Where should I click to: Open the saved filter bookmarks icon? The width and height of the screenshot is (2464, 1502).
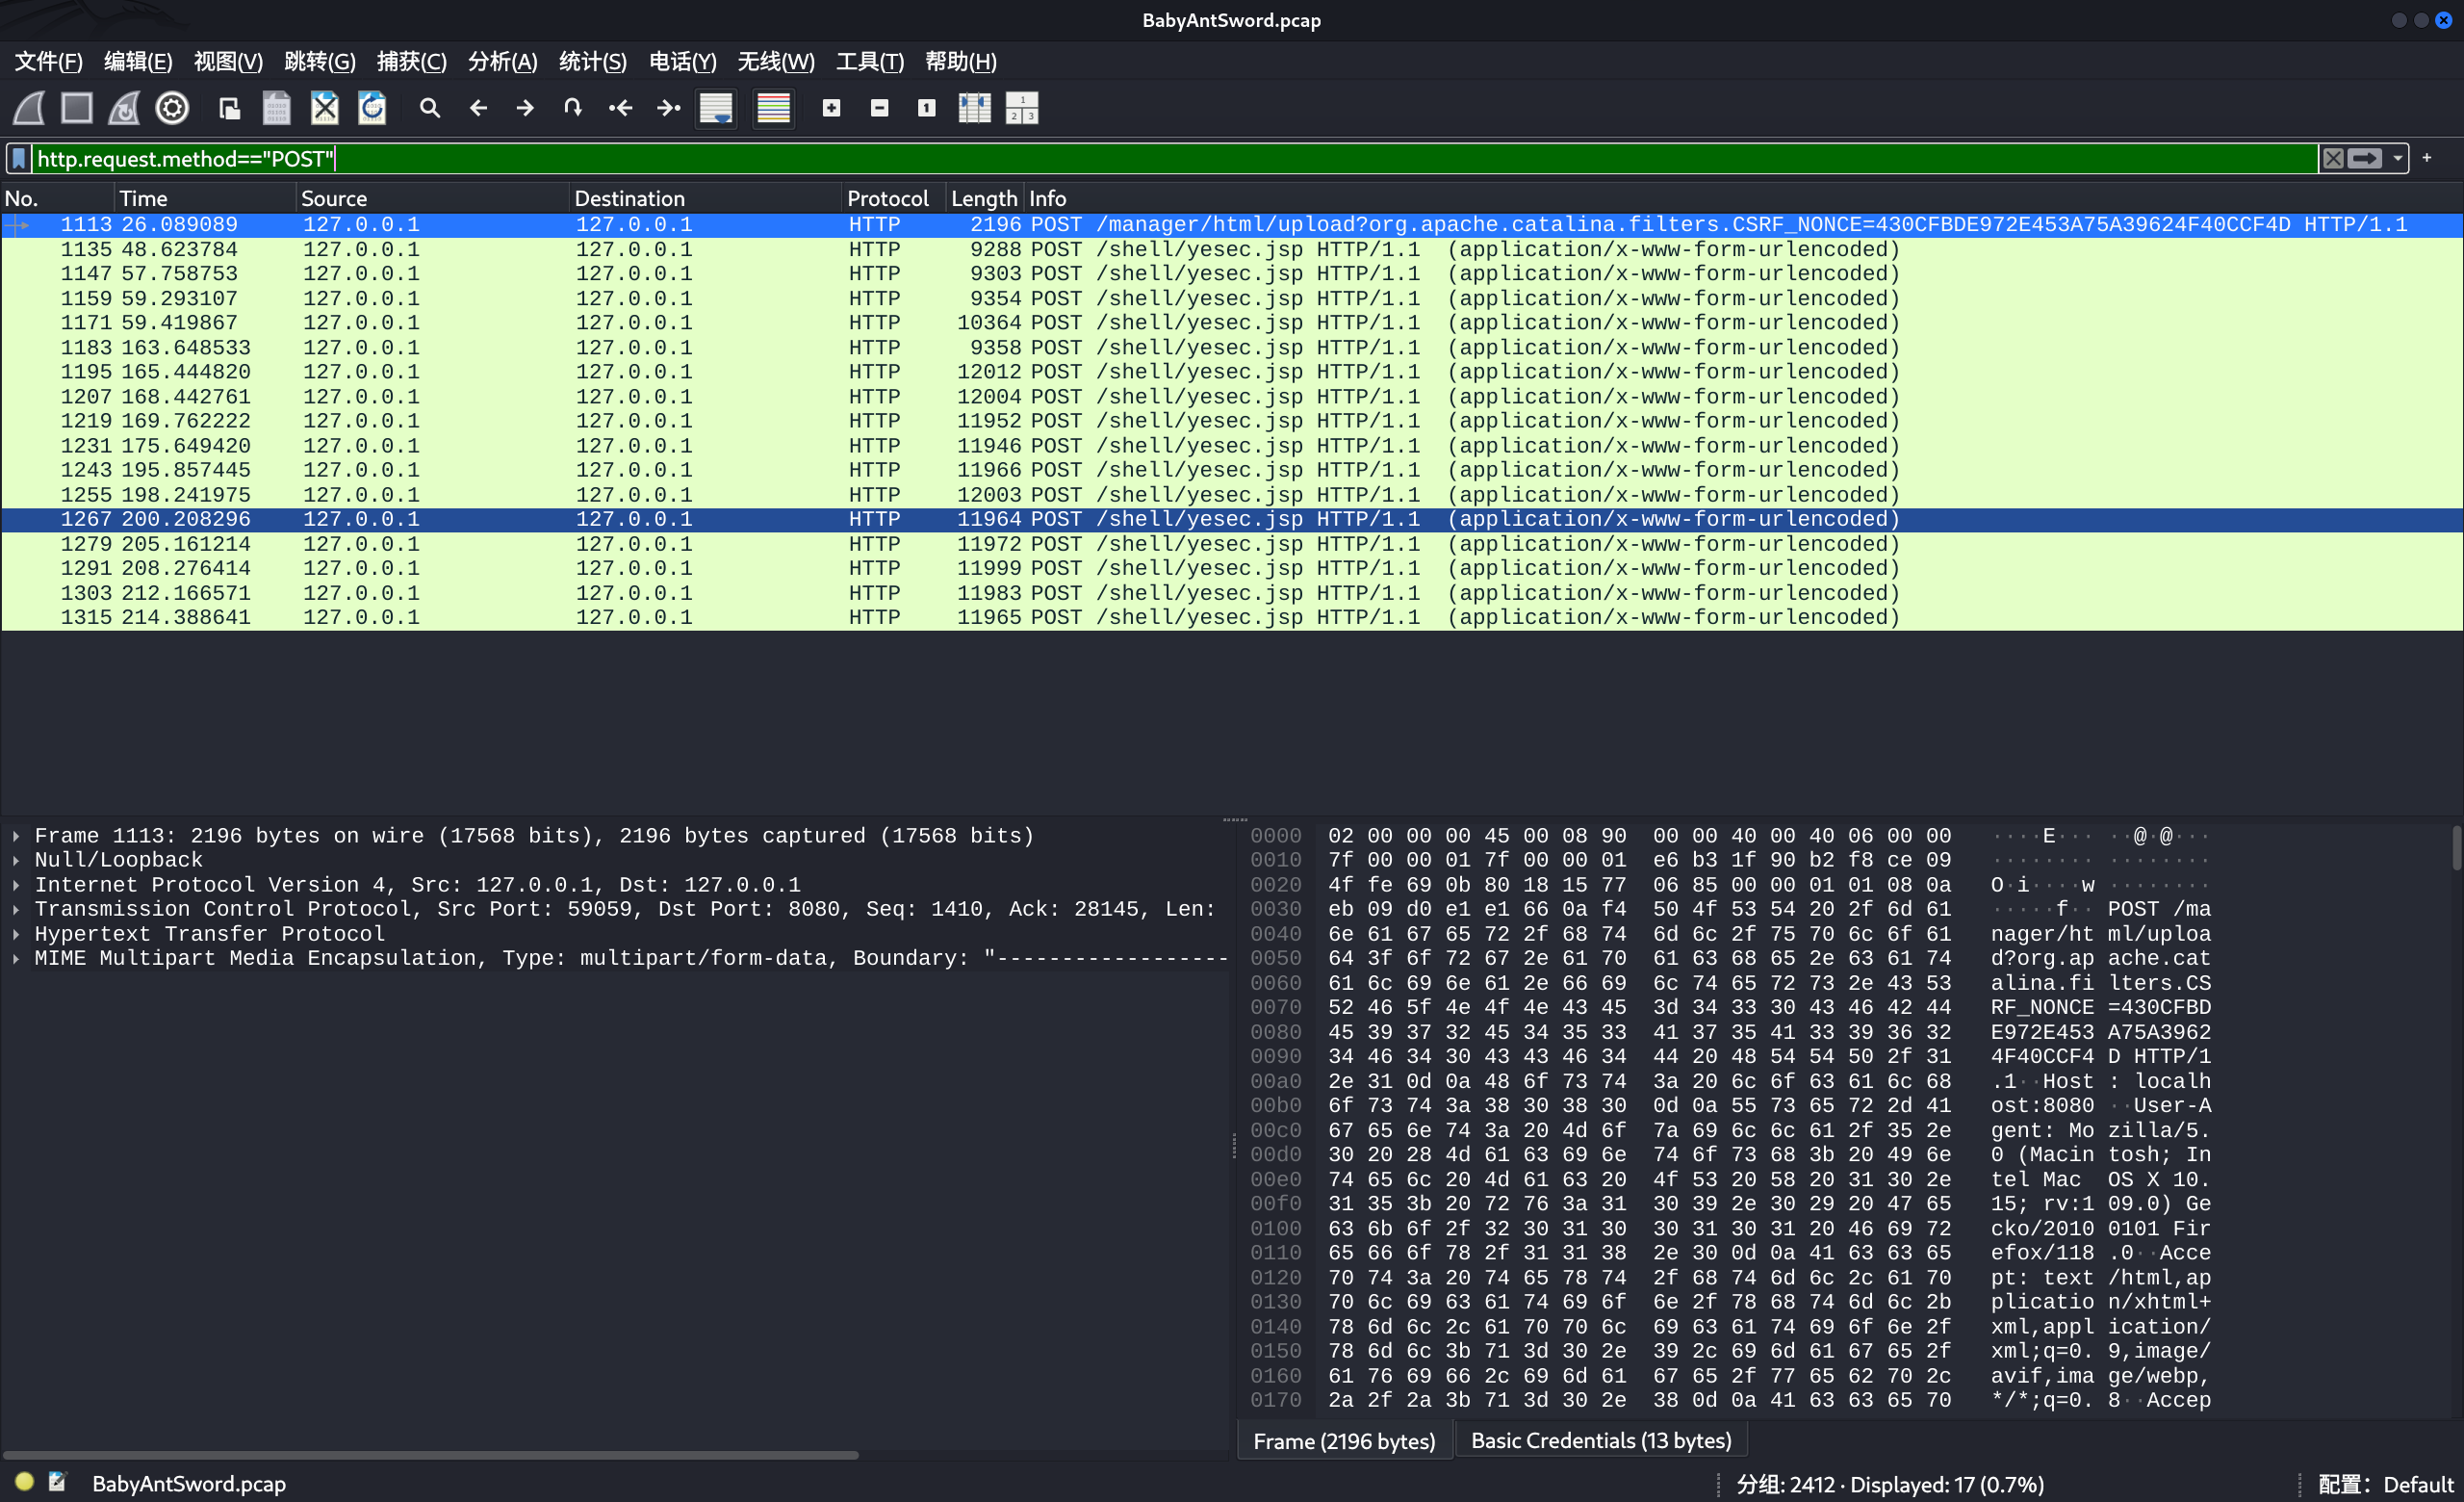(x=18, y=158)
